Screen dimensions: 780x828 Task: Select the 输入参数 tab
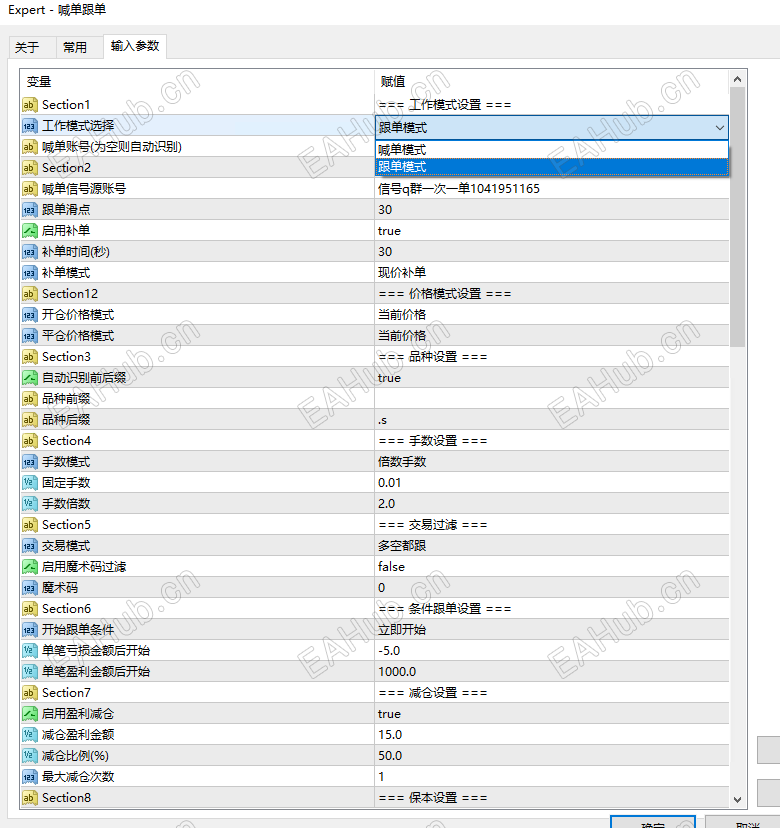135,46
